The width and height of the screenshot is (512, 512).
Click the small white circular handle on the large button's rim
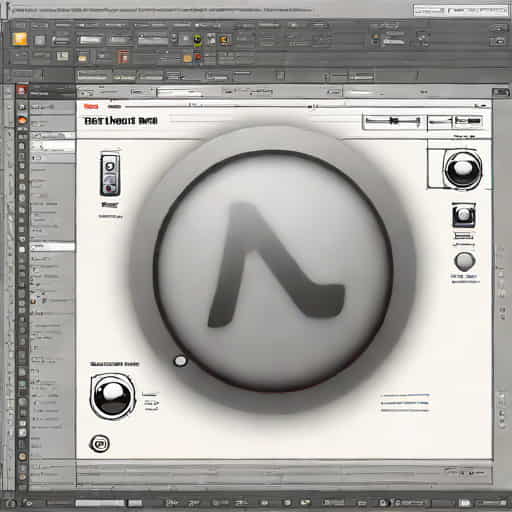coord(180,361)
